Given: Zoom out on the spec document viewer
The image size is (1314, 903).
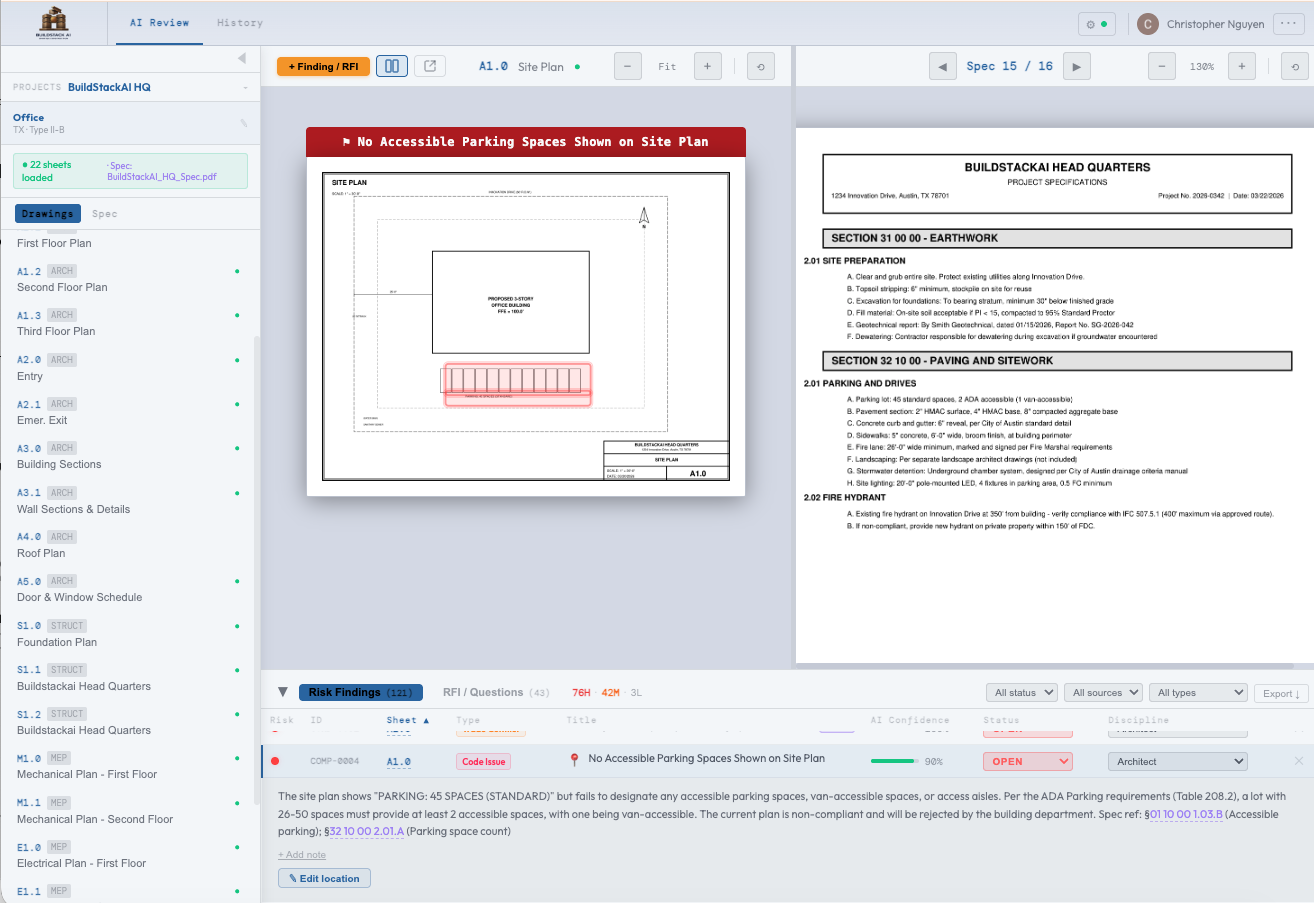Looking at the screenshot, I should [1161, 66].
